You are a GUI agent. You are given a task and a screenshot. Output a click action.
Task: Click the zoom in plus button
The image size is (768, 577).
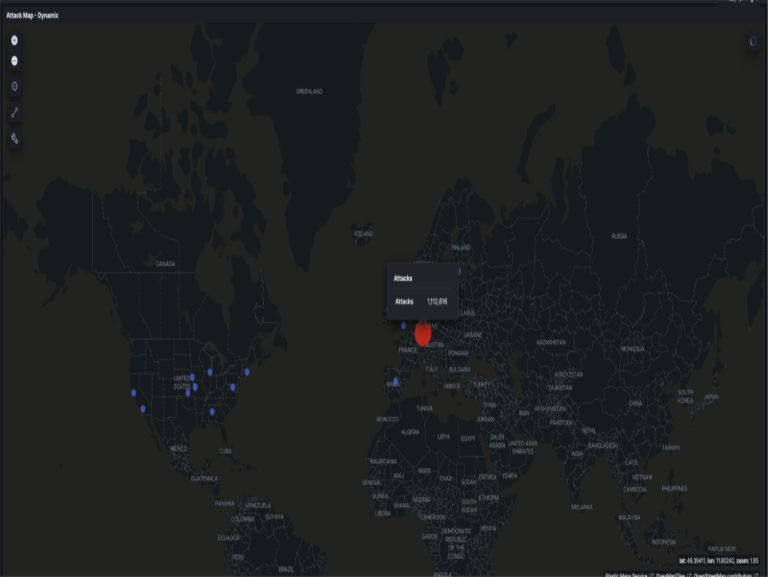point(15,40)
